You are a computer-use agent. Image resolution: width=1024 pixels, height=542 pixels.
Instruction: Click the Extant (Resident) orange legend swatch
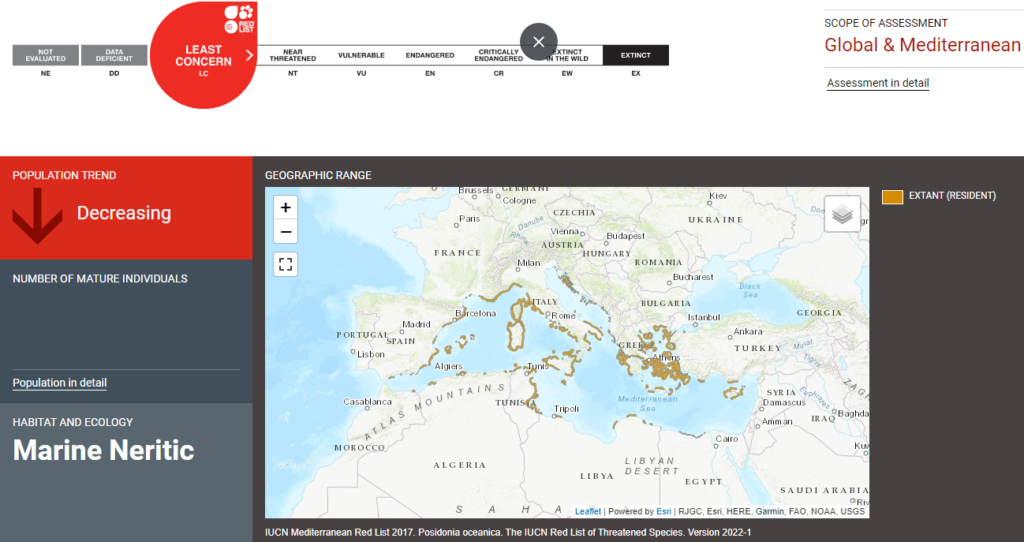click(x=892, y=197)
